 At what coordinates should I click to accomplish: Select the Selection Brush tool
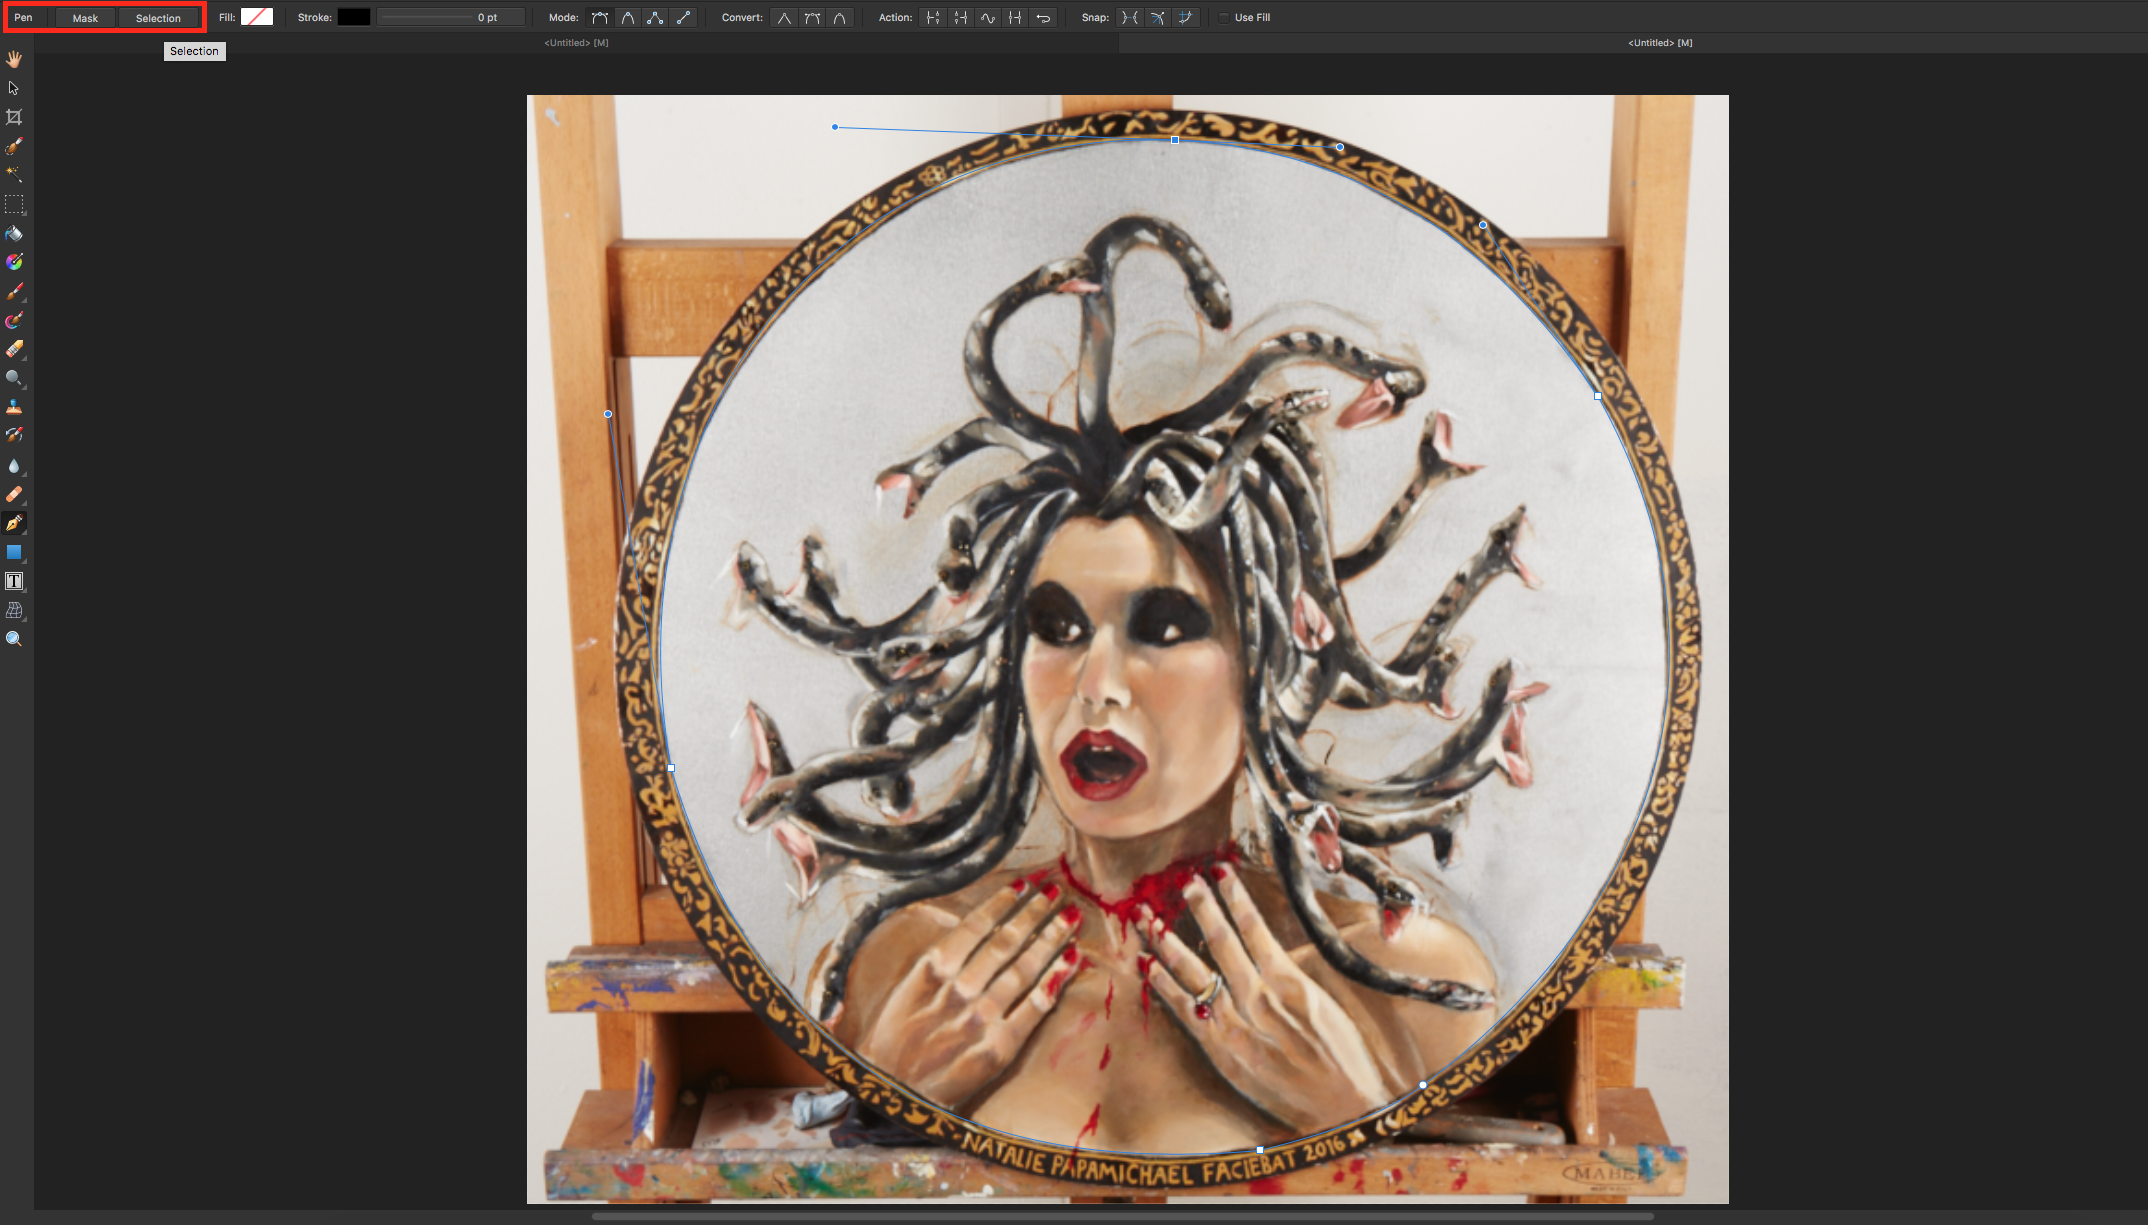pyautogui.click(x=14, y=146)
